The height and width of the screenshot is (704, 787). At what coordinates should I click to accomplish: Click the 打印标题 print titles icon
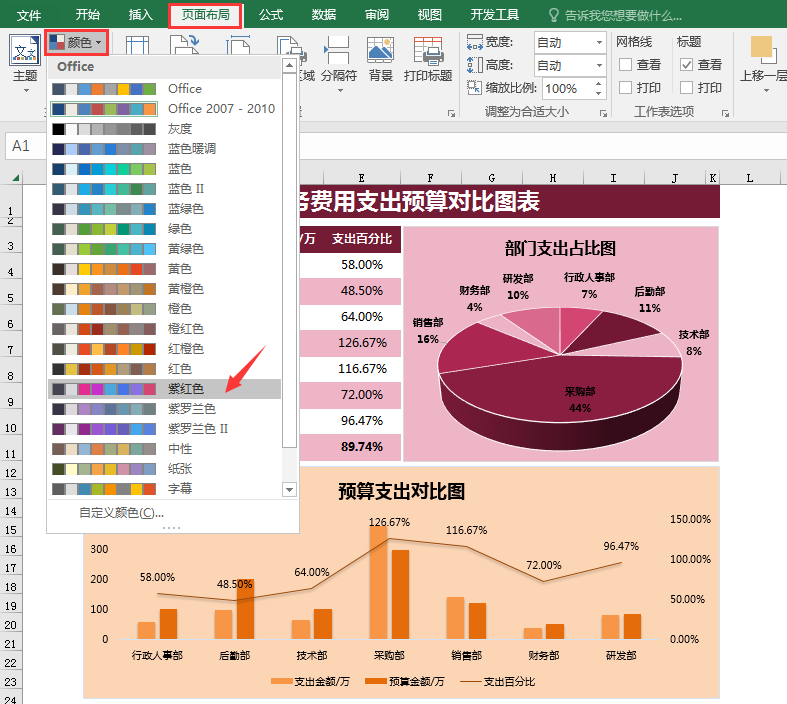point(428,51)
